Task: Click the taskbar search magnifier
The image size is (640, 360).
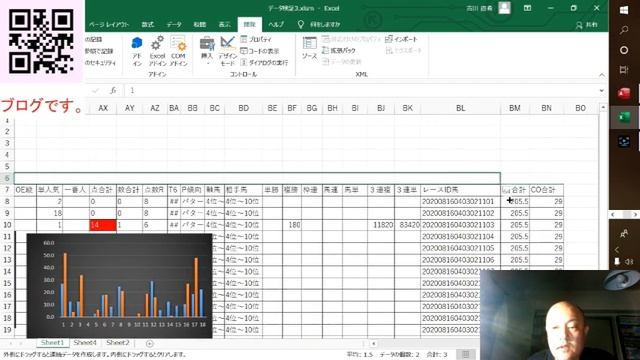Action: pos(624,30)
